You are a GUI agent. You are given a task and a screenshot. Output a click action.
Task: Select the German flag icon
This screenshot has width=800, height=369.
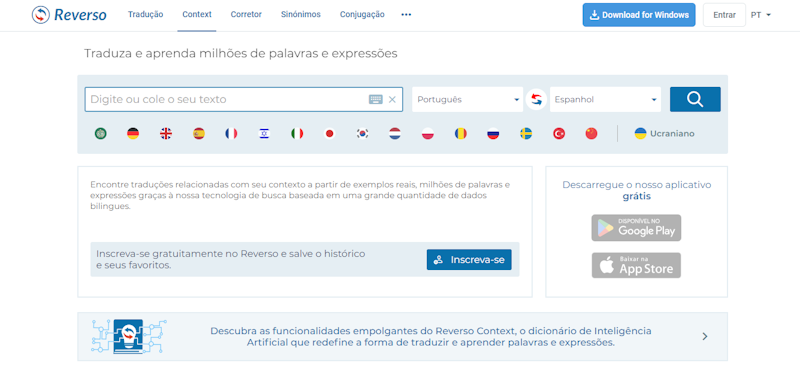coord(133,134)
